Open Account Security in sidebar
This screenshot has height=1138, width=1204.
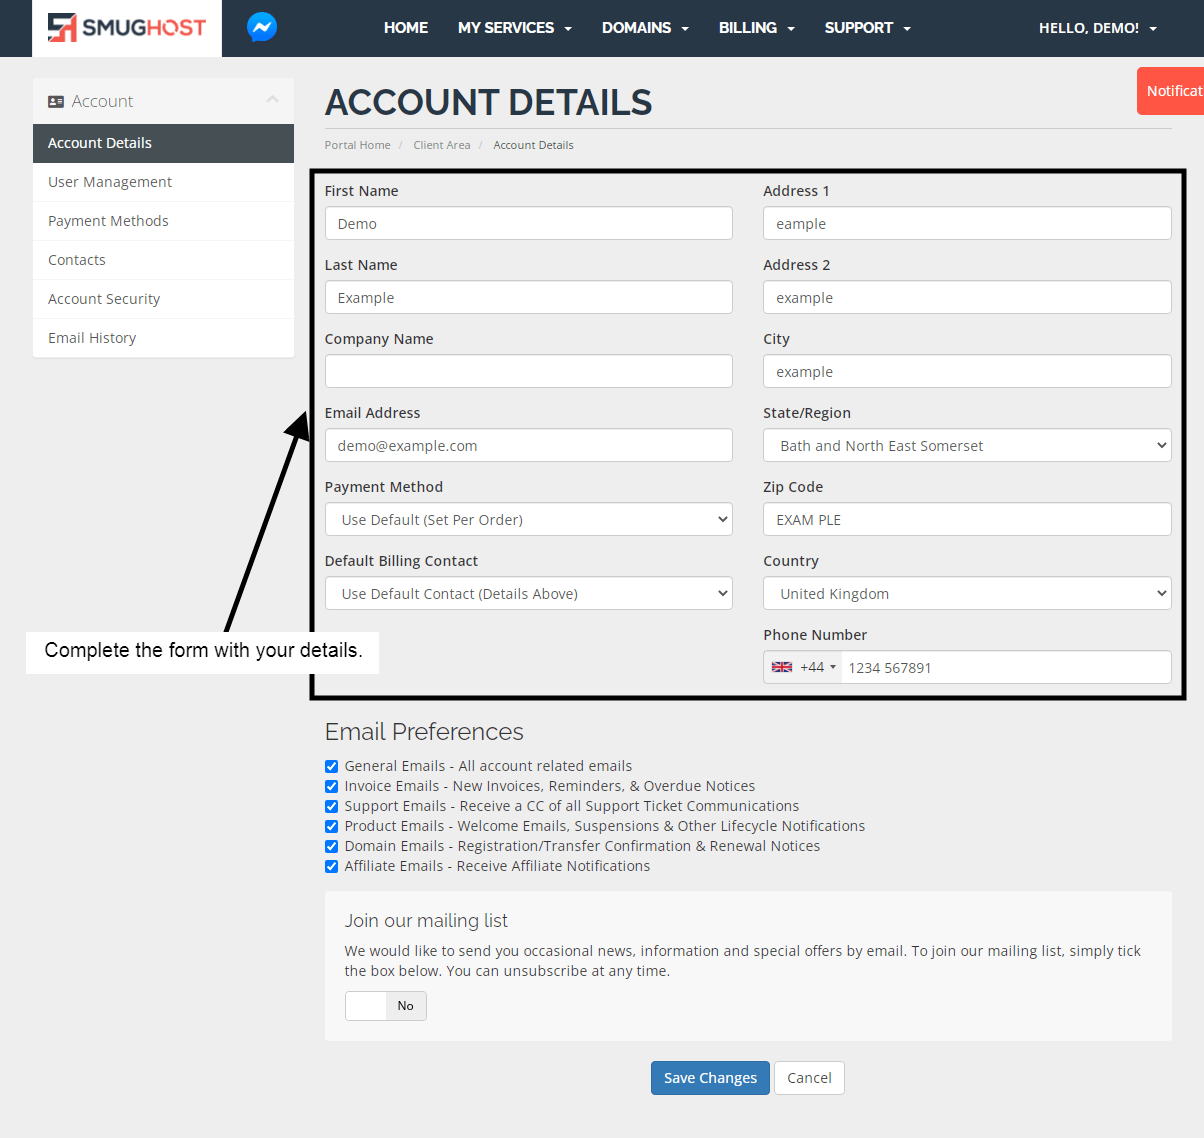[104, 299]
